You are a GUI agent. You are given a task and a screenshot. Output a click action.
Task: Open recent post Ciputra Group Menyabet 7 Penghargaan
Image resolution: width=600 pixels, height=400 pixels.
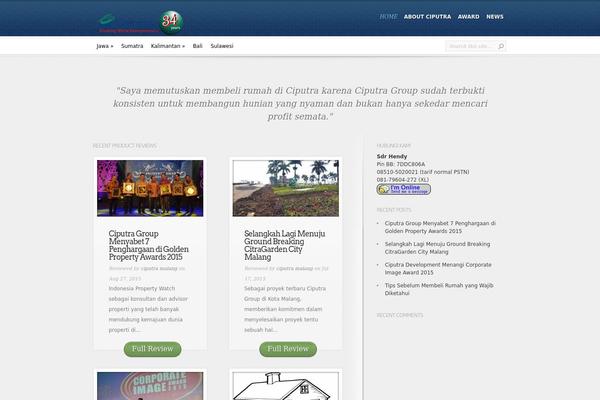(440, 227)
